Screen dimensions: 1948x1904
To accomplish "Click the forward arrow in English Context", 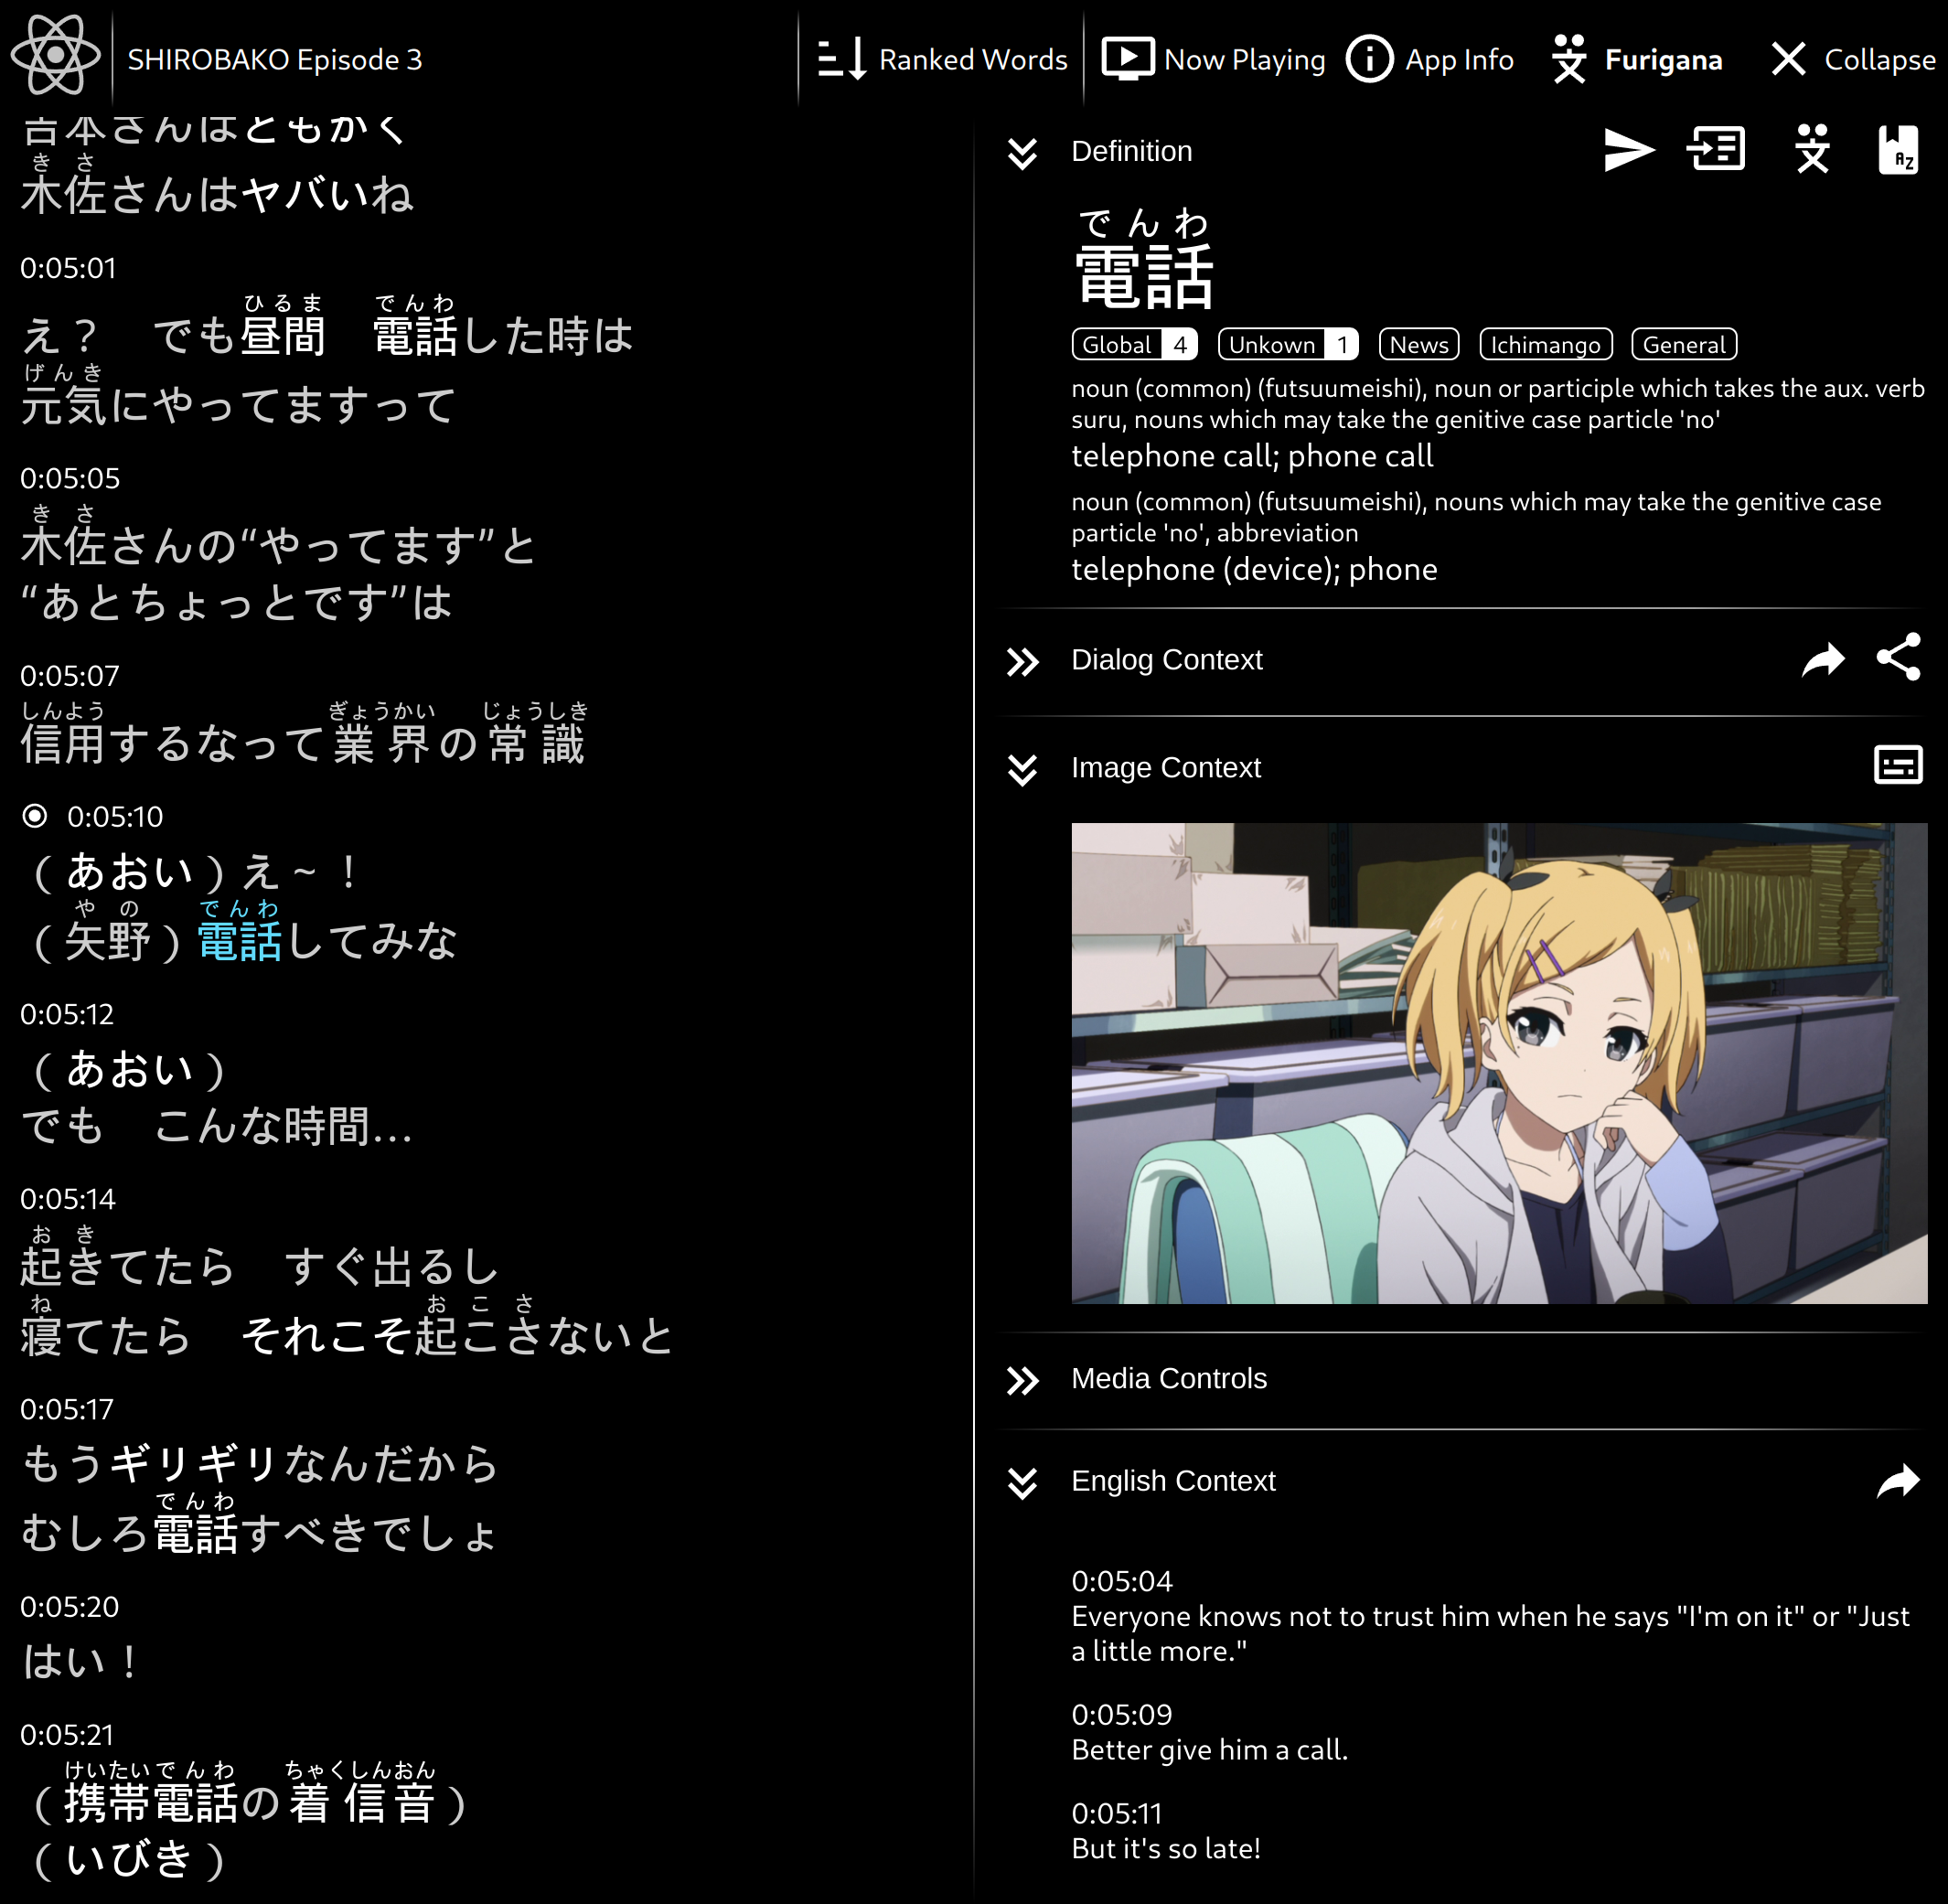I will 1897,1480.
